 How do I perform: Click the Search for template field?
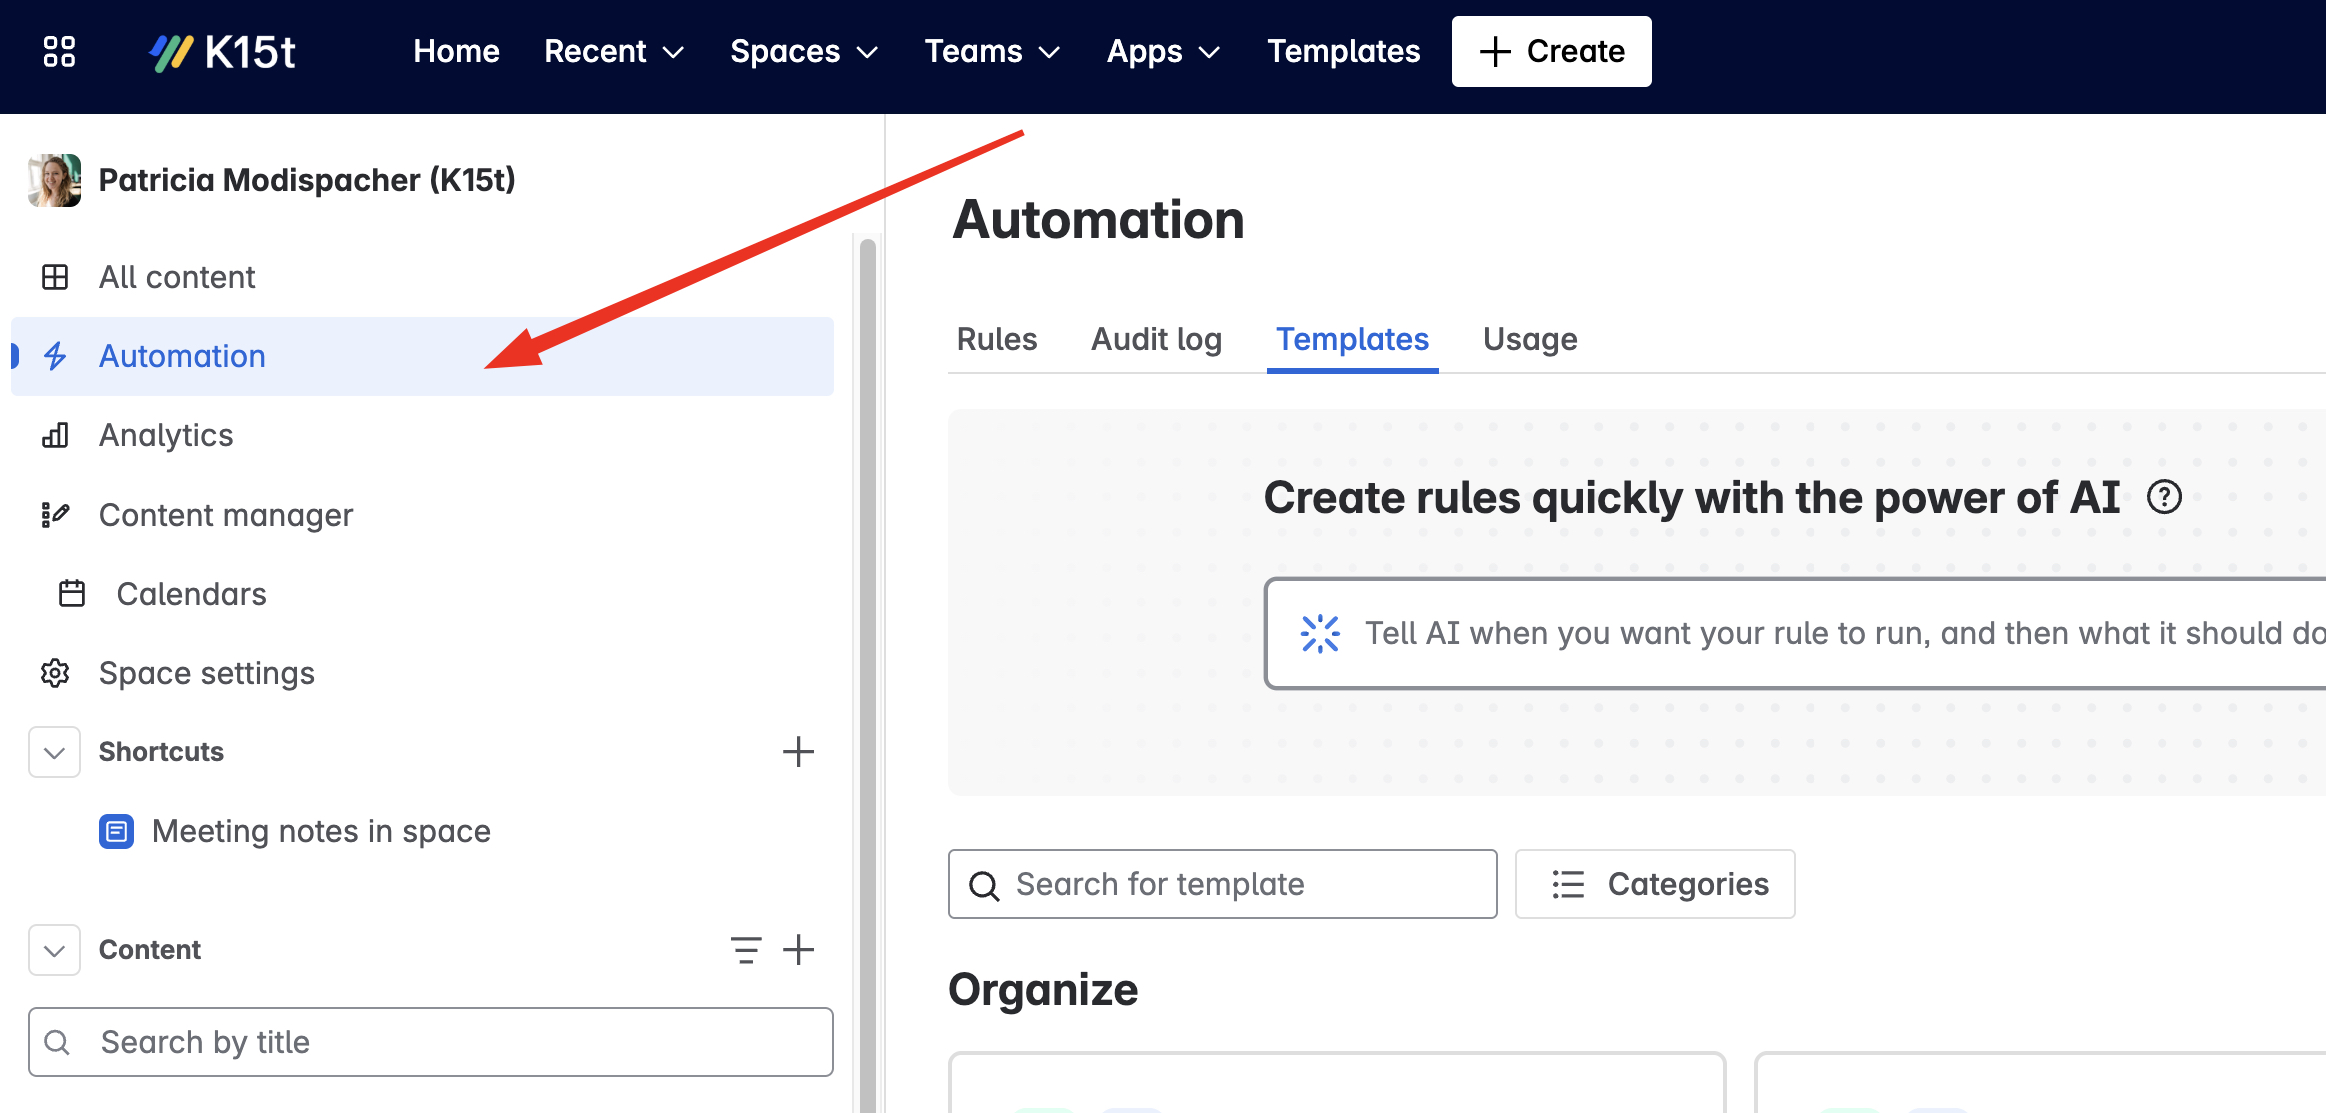[1222, 884]
